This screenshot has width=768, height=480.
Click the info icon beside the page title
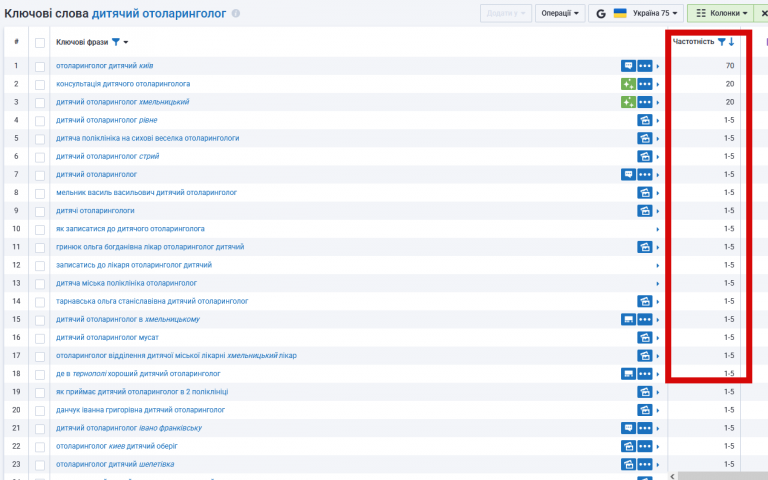[236, 13]
